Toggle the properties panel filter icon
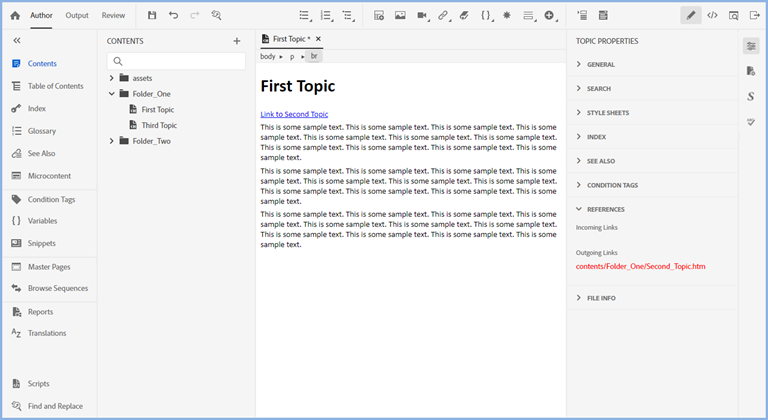768x420 pixels. pos(751,46)
